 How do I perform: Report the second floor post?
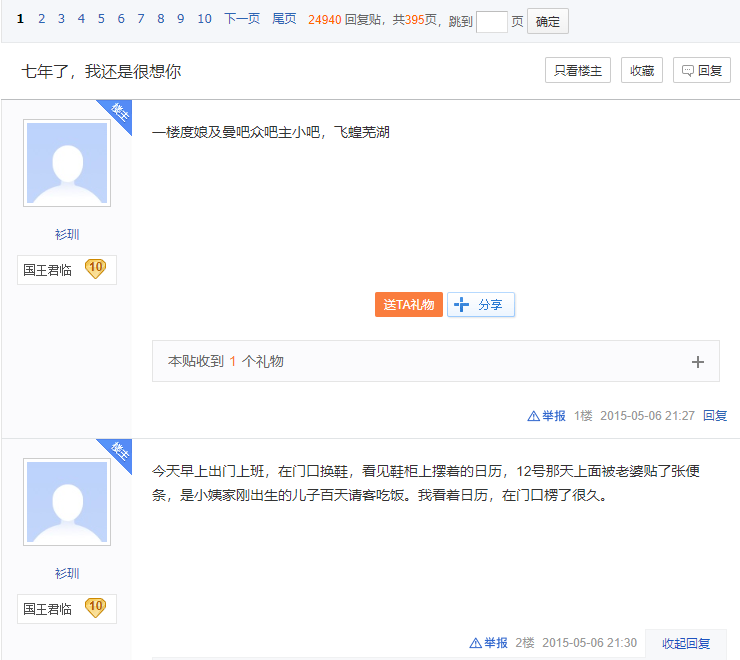pyautogui.click(x=489, y=643)
